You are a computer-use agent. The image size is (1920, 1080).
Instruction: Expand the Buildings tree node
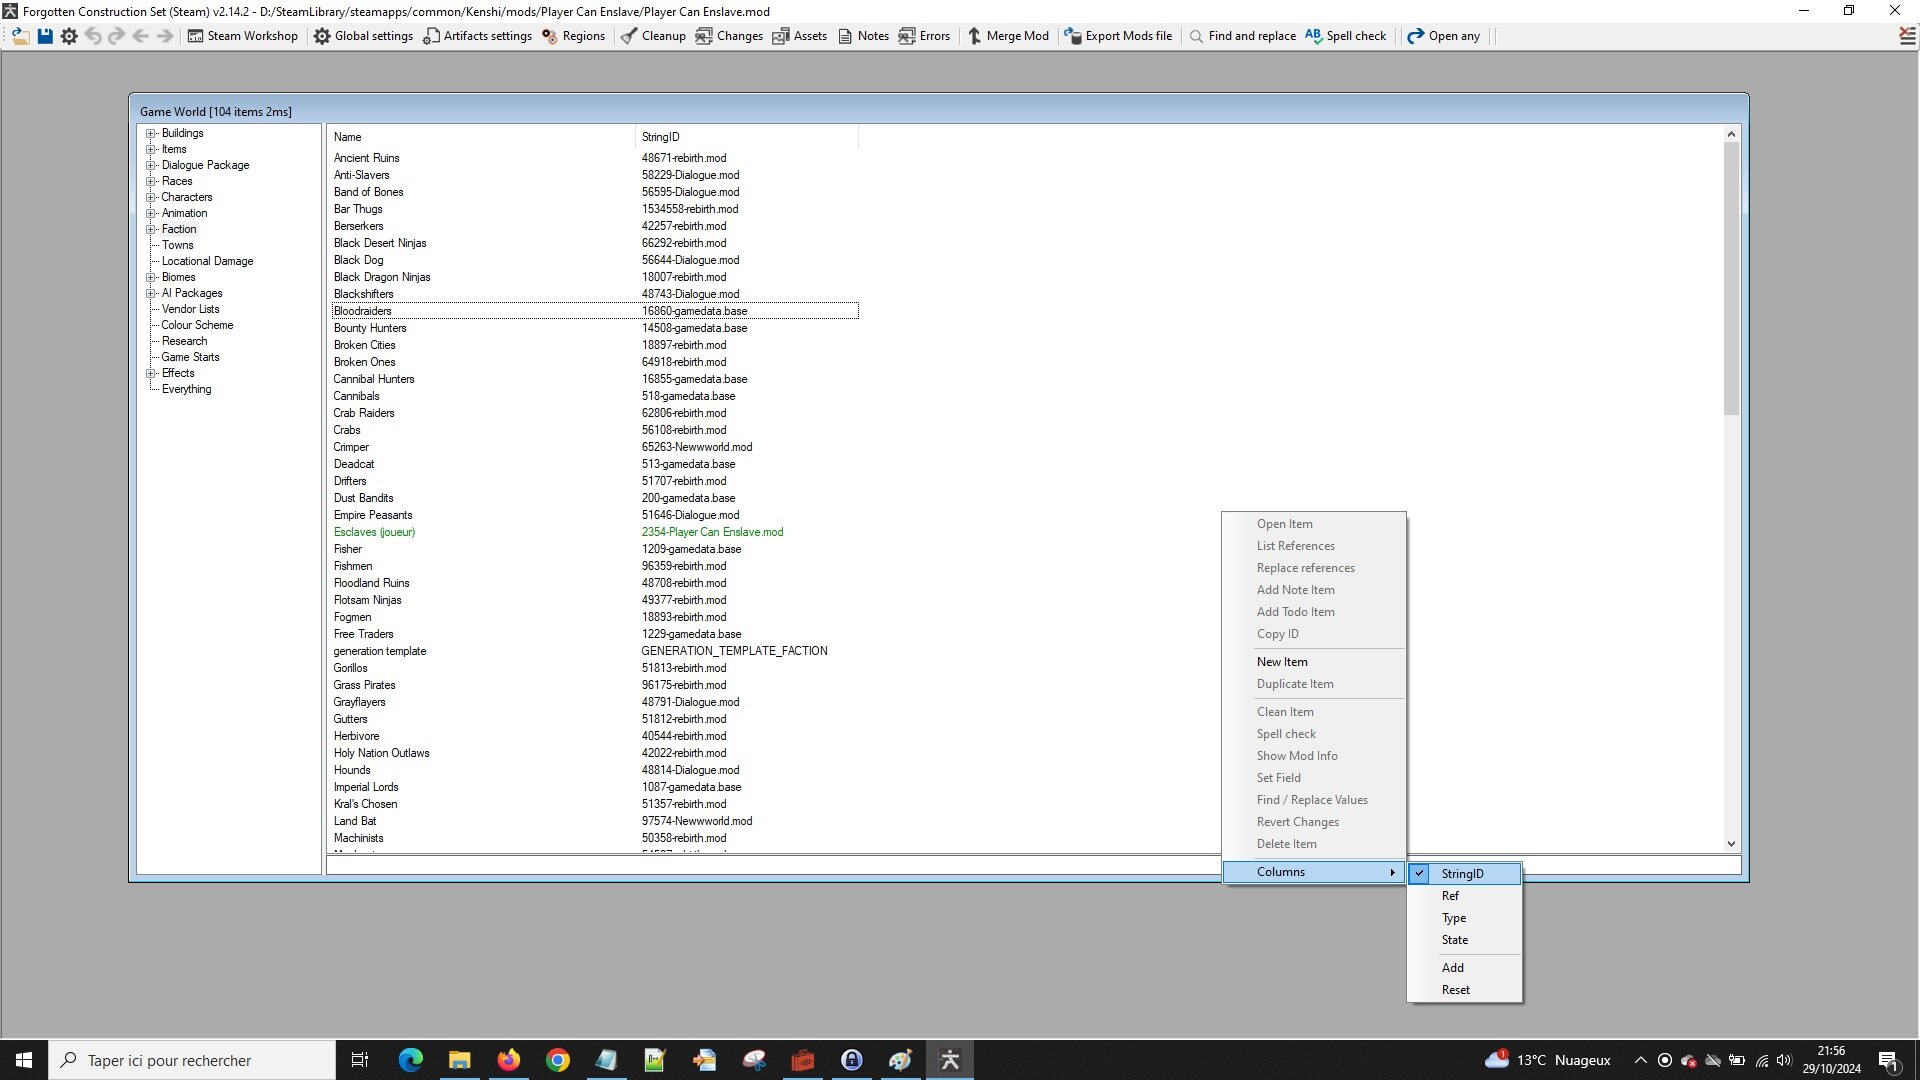(151, 133)
